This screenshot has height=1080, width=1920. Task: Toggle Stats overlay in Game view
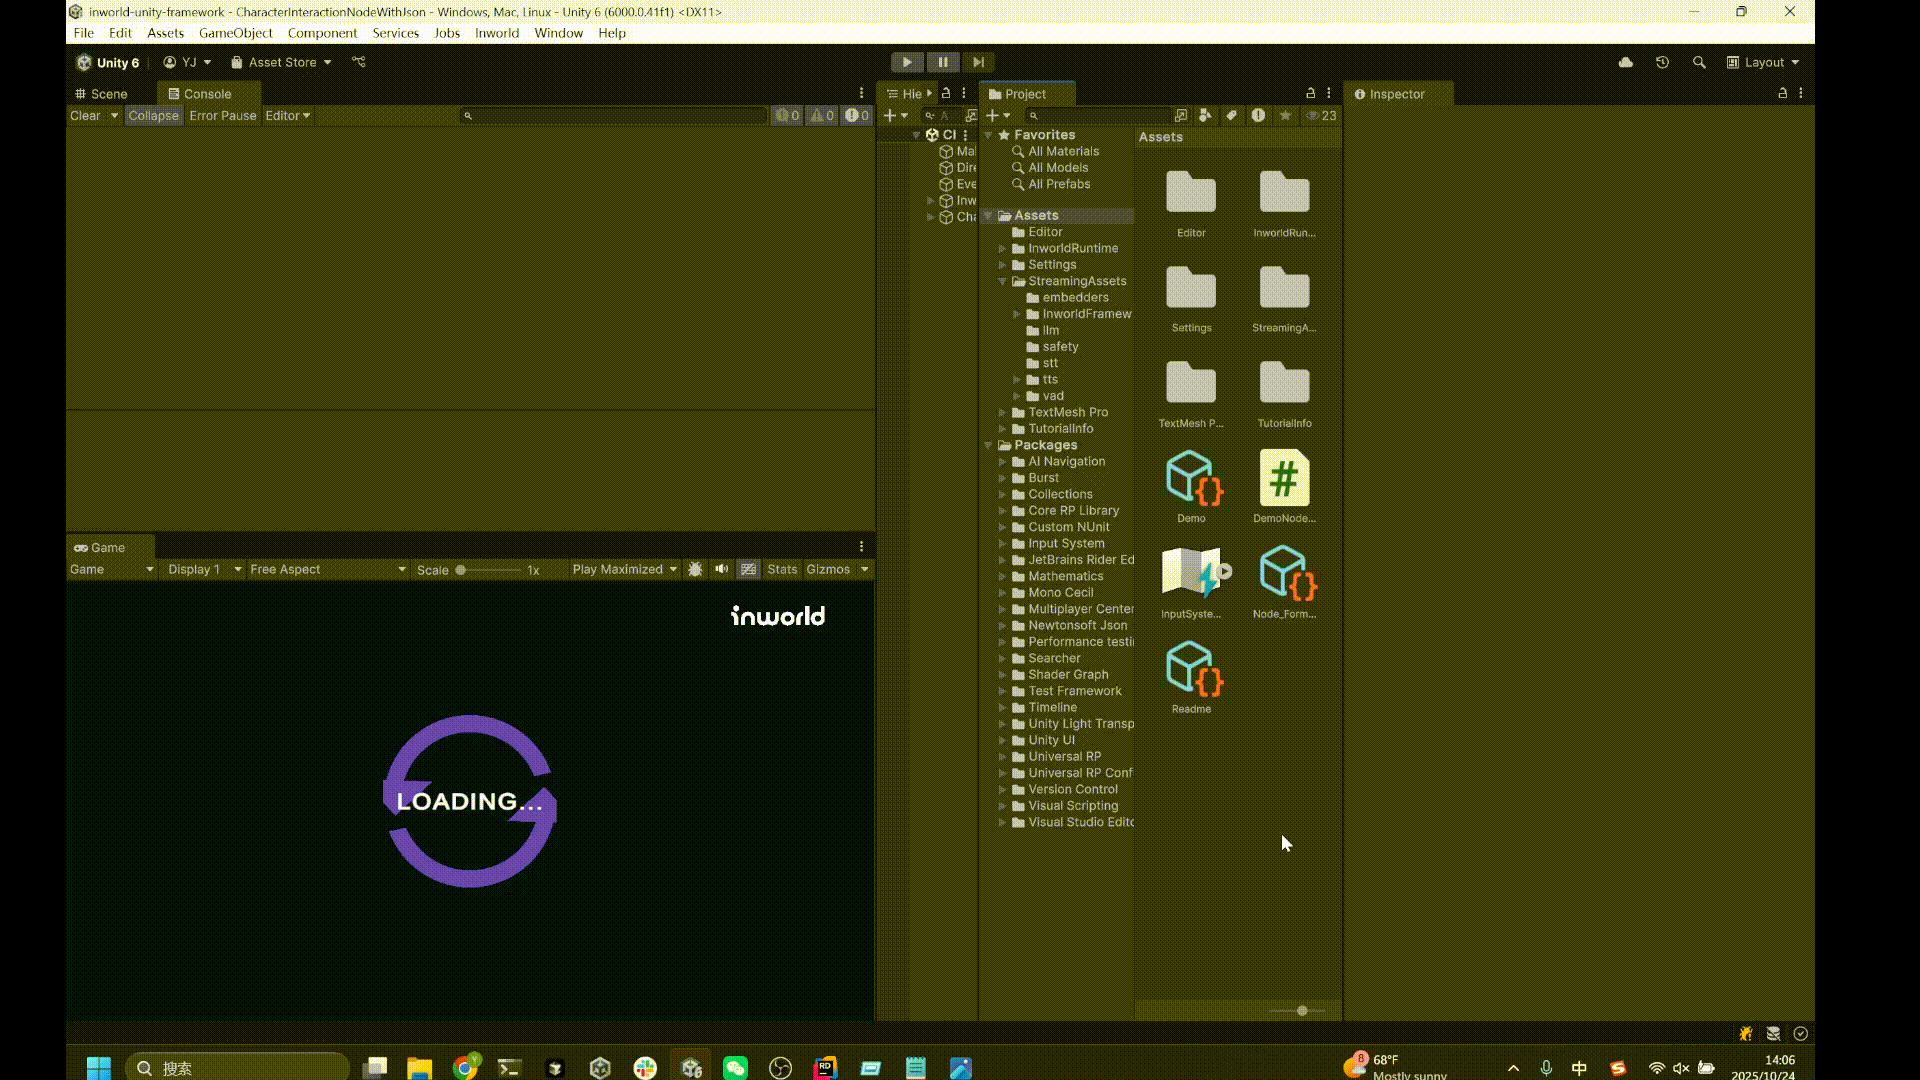[781, 569]
